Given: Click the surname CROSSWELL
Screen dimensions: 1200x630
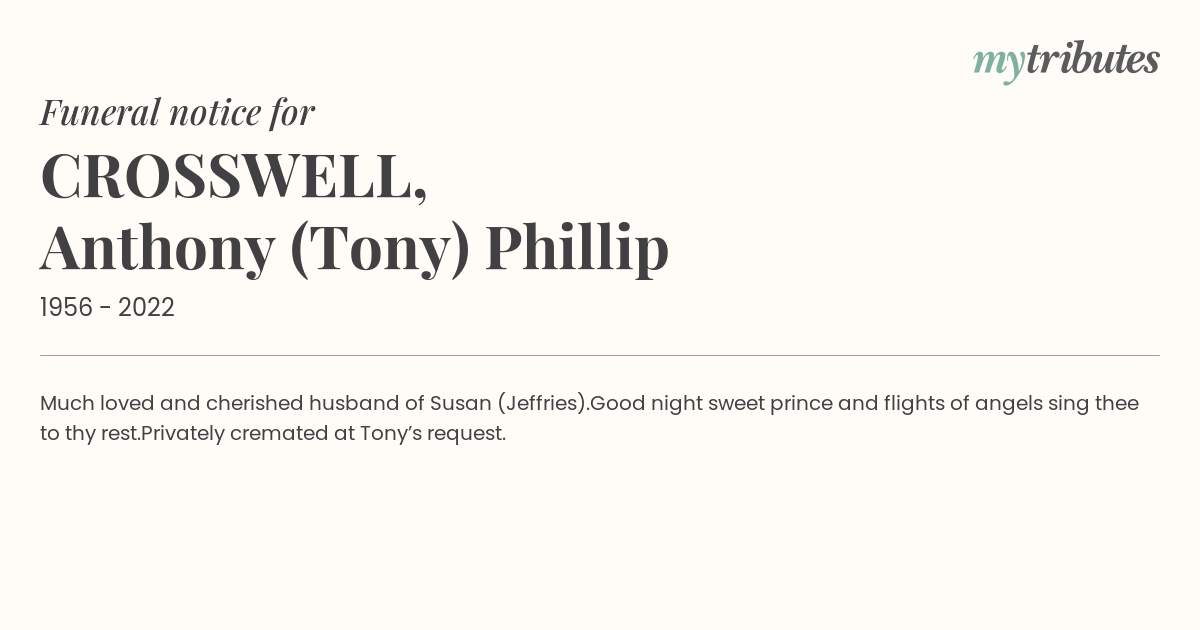Looking at the screenshot, I should (x=234, y=177).
